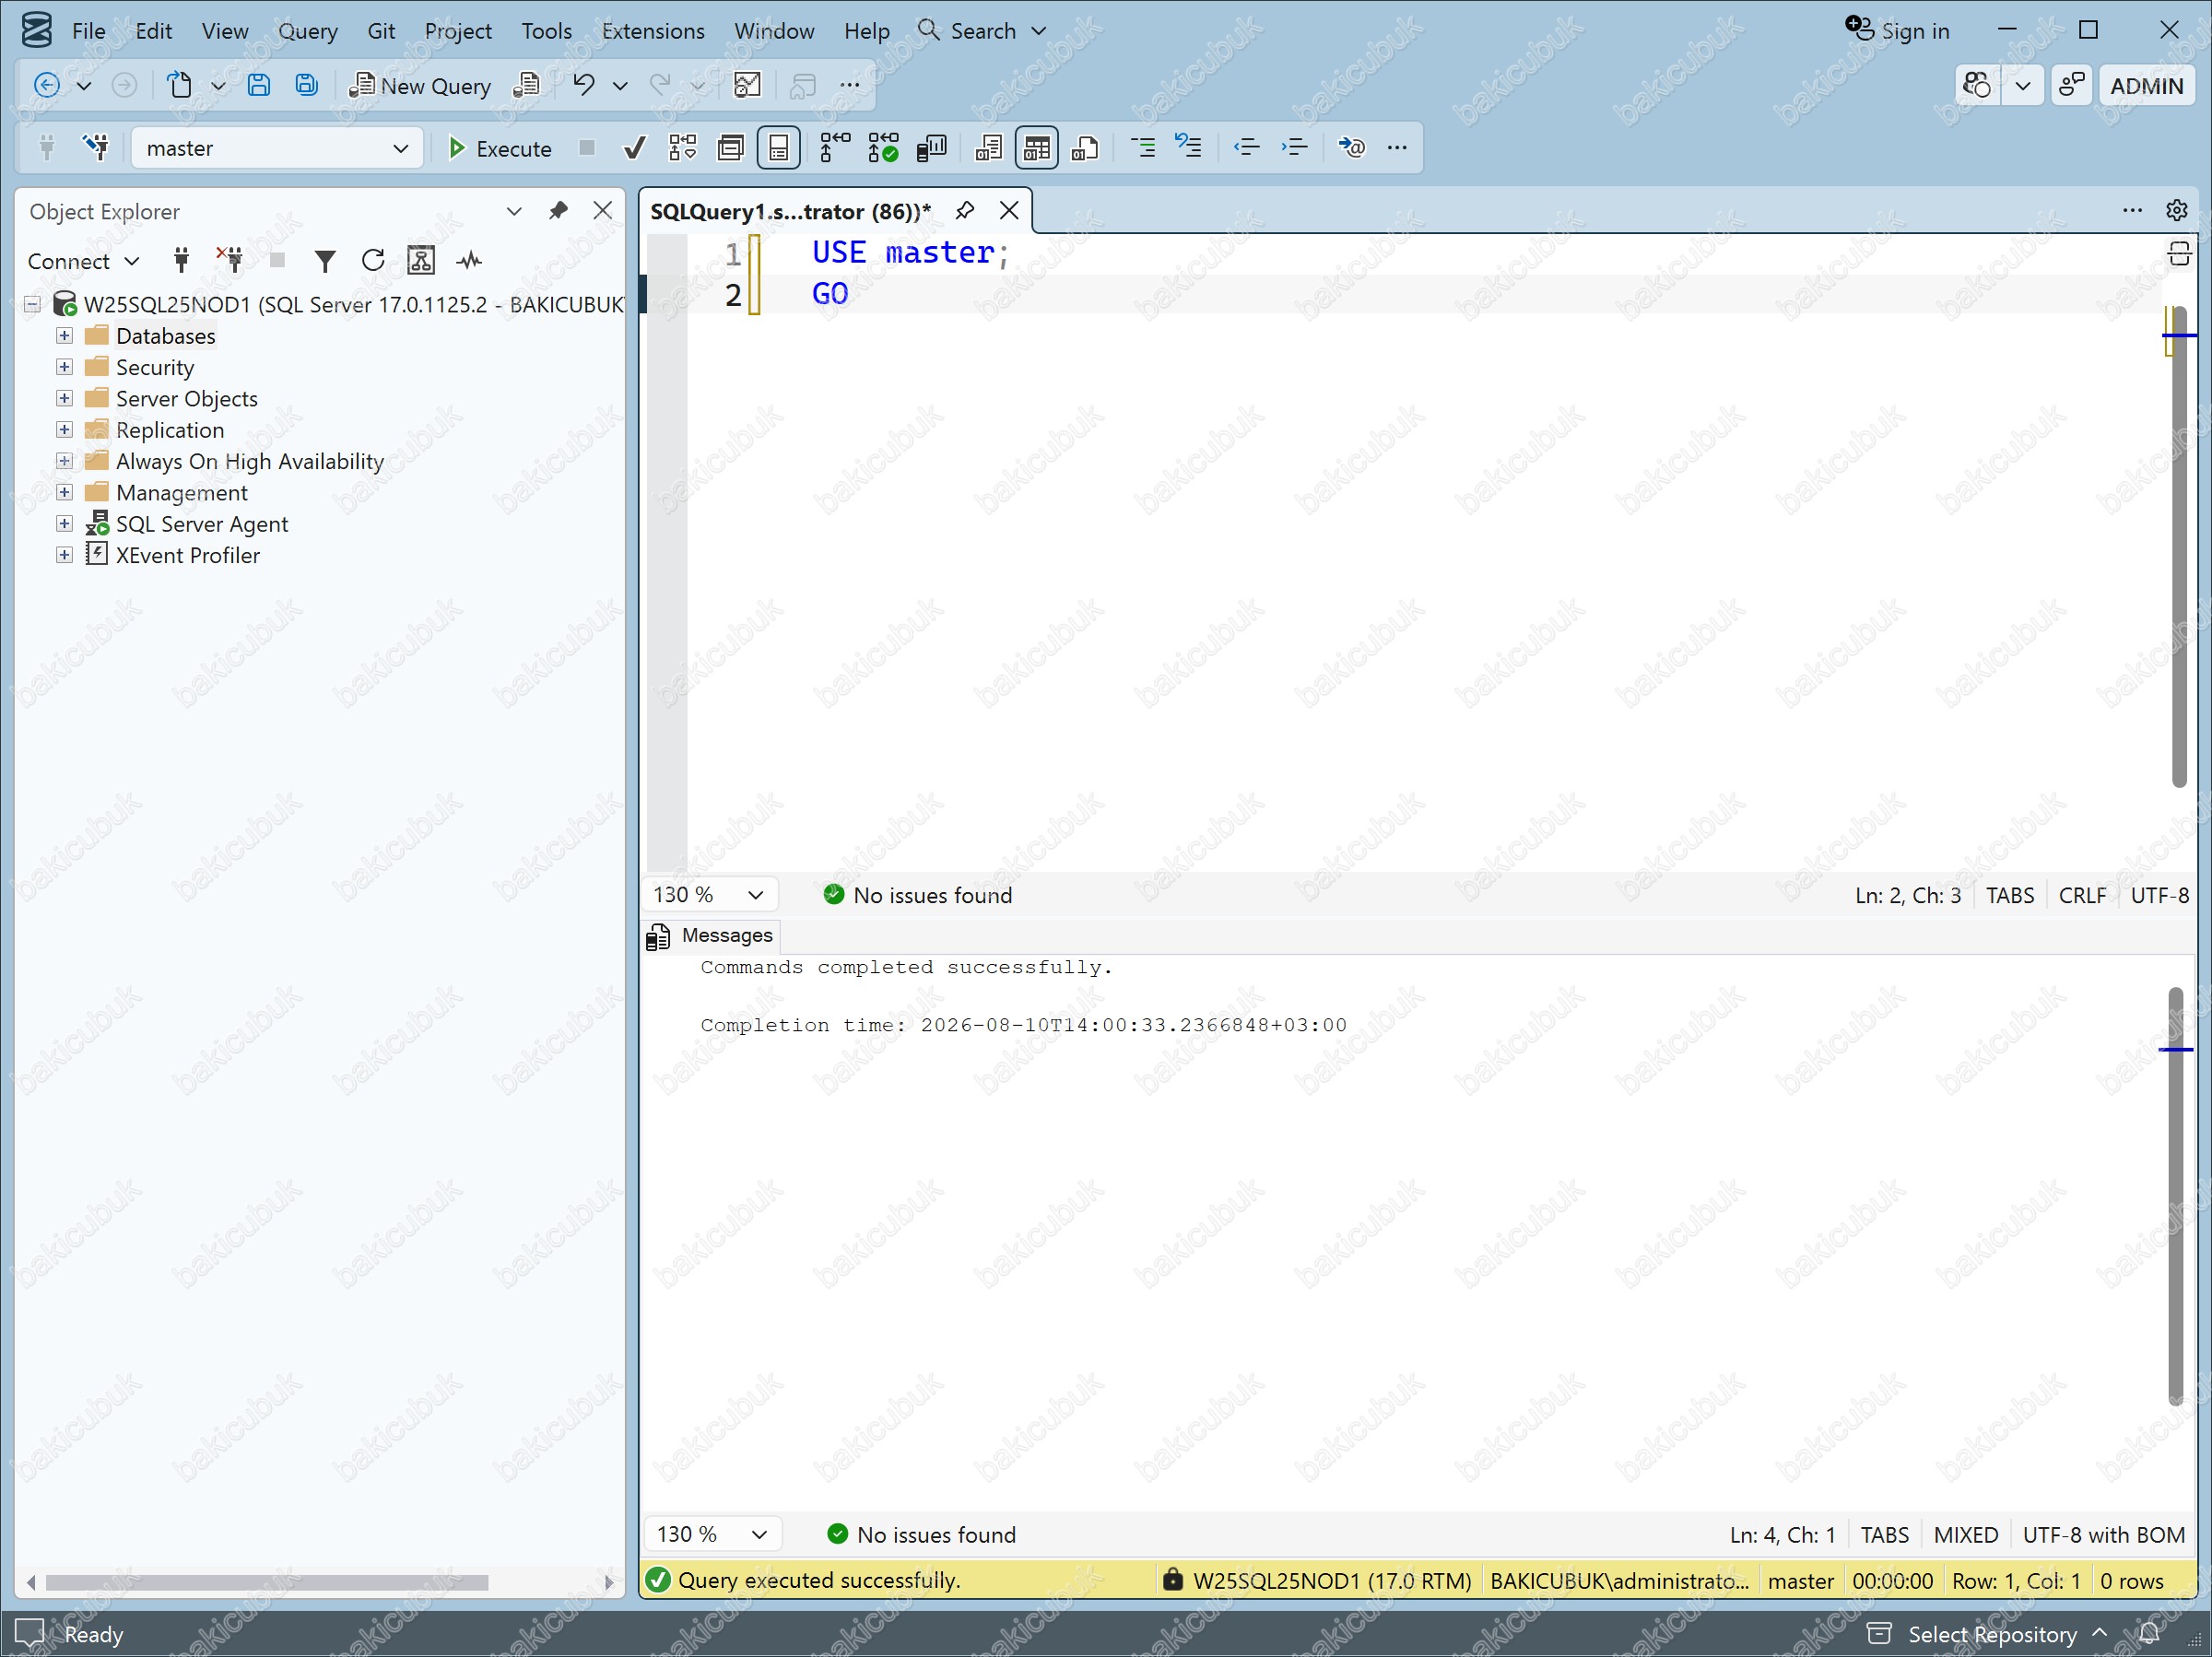
Task: Click the Database Engine Query icon beside New Query
Action: (x=526, y=86)
